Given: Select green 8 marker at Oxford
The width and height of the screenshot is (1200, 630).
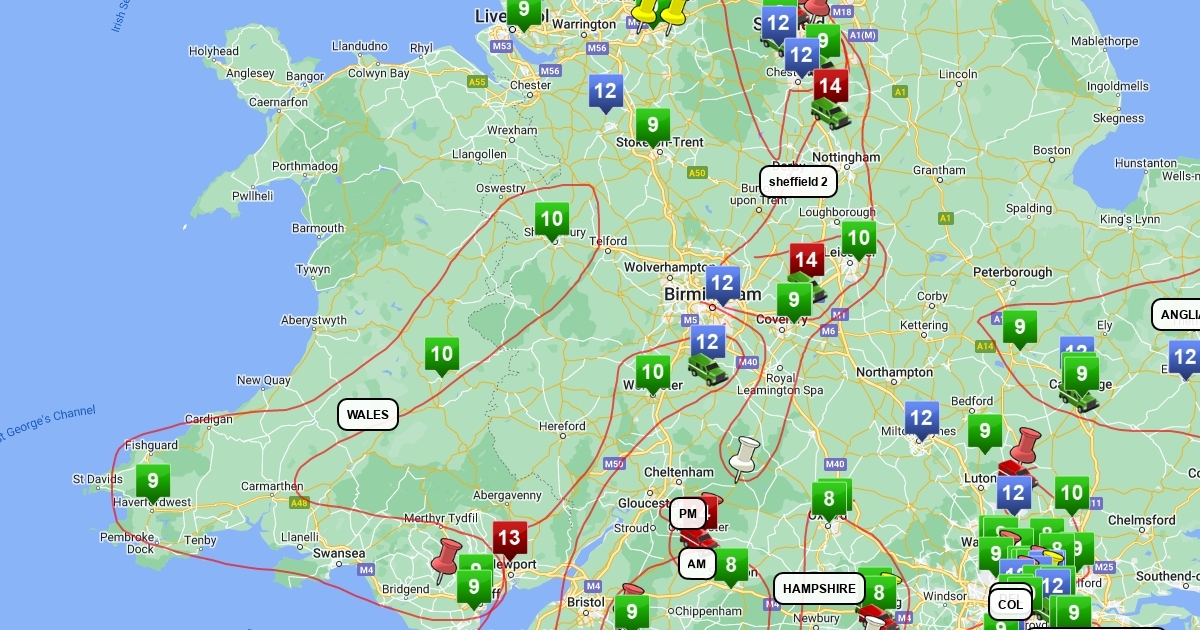Looking at the screenshot, I should [828, 499].
